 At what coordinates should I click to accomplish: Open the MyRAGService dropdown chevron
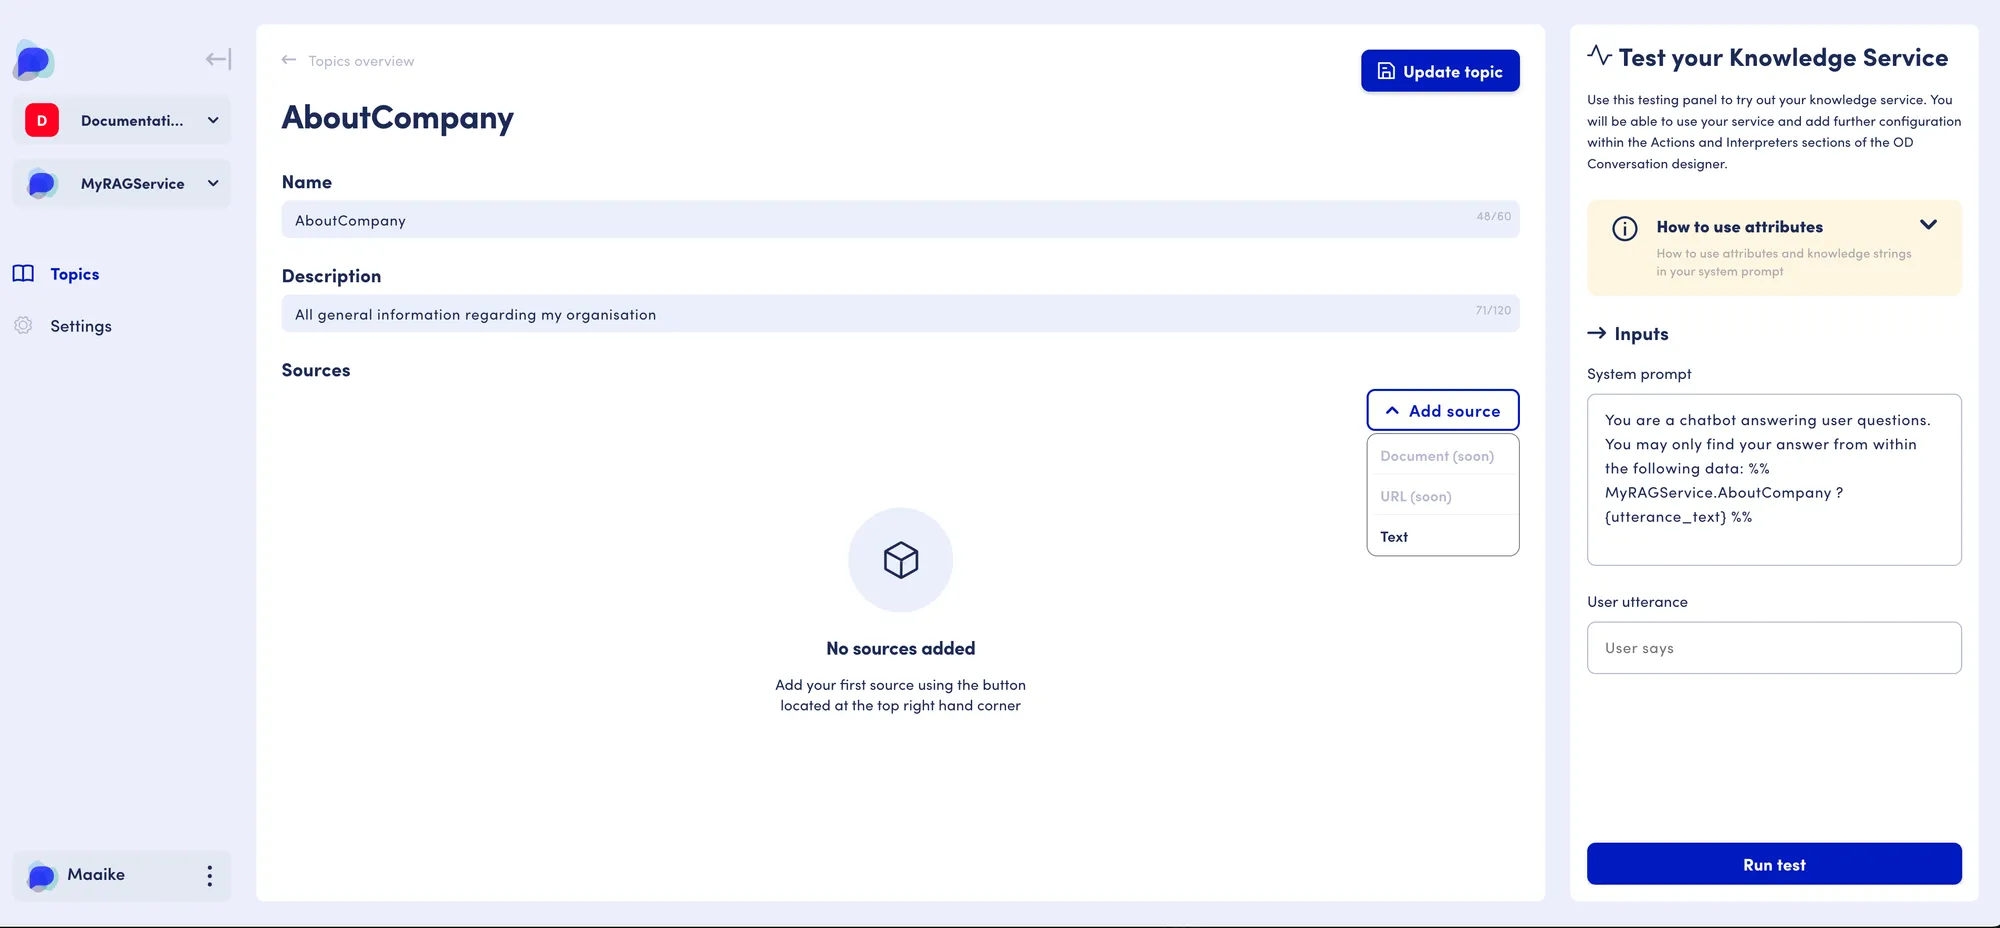click(213, 183)
